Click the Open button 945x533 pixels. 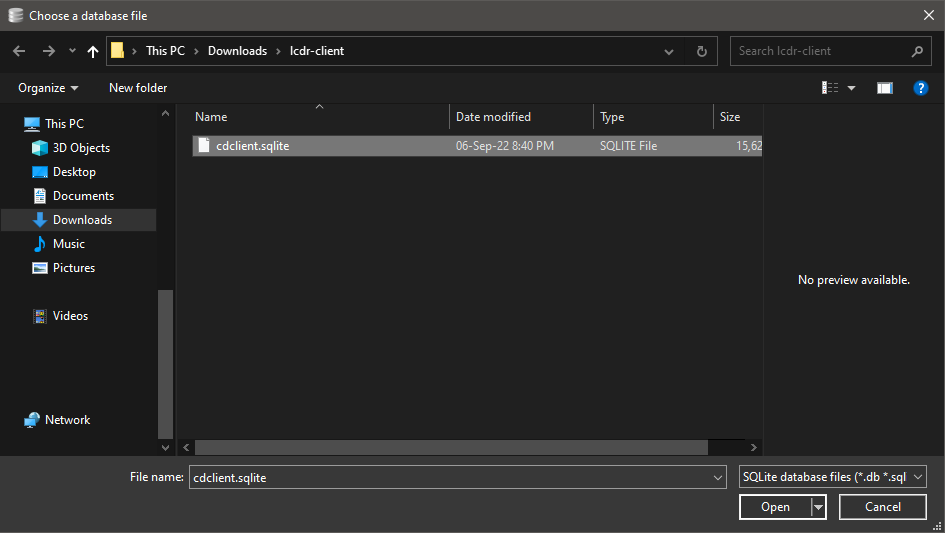[x=775, y=507]
